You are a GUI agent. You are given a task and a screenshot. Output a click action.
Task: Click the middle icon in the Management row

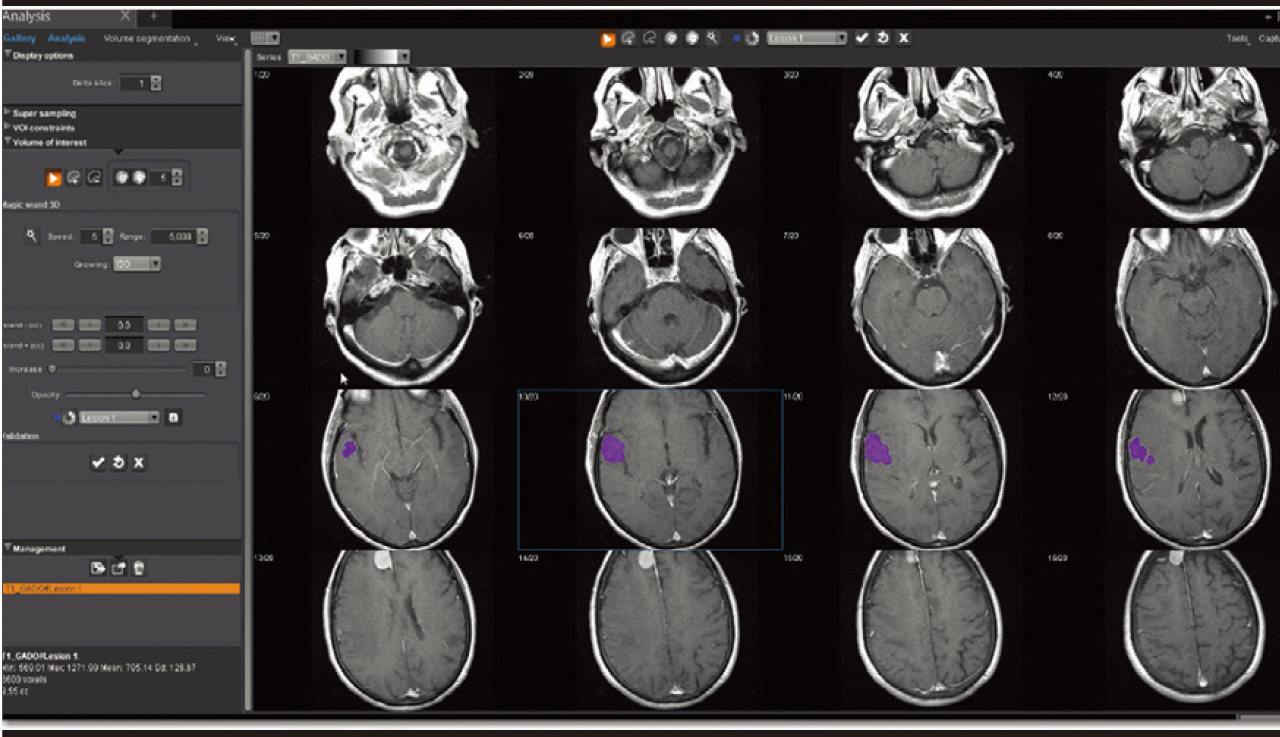118,568
